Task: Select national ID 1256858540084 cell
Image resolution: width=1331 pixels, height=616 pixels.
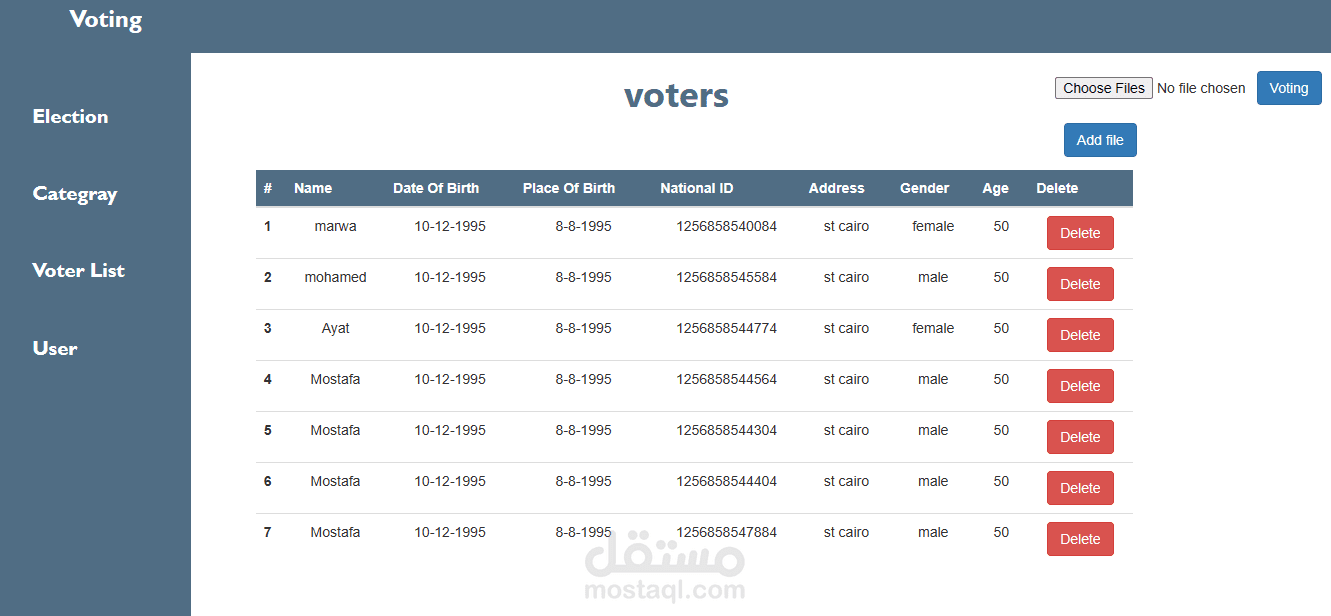Action: coord(726,227)
